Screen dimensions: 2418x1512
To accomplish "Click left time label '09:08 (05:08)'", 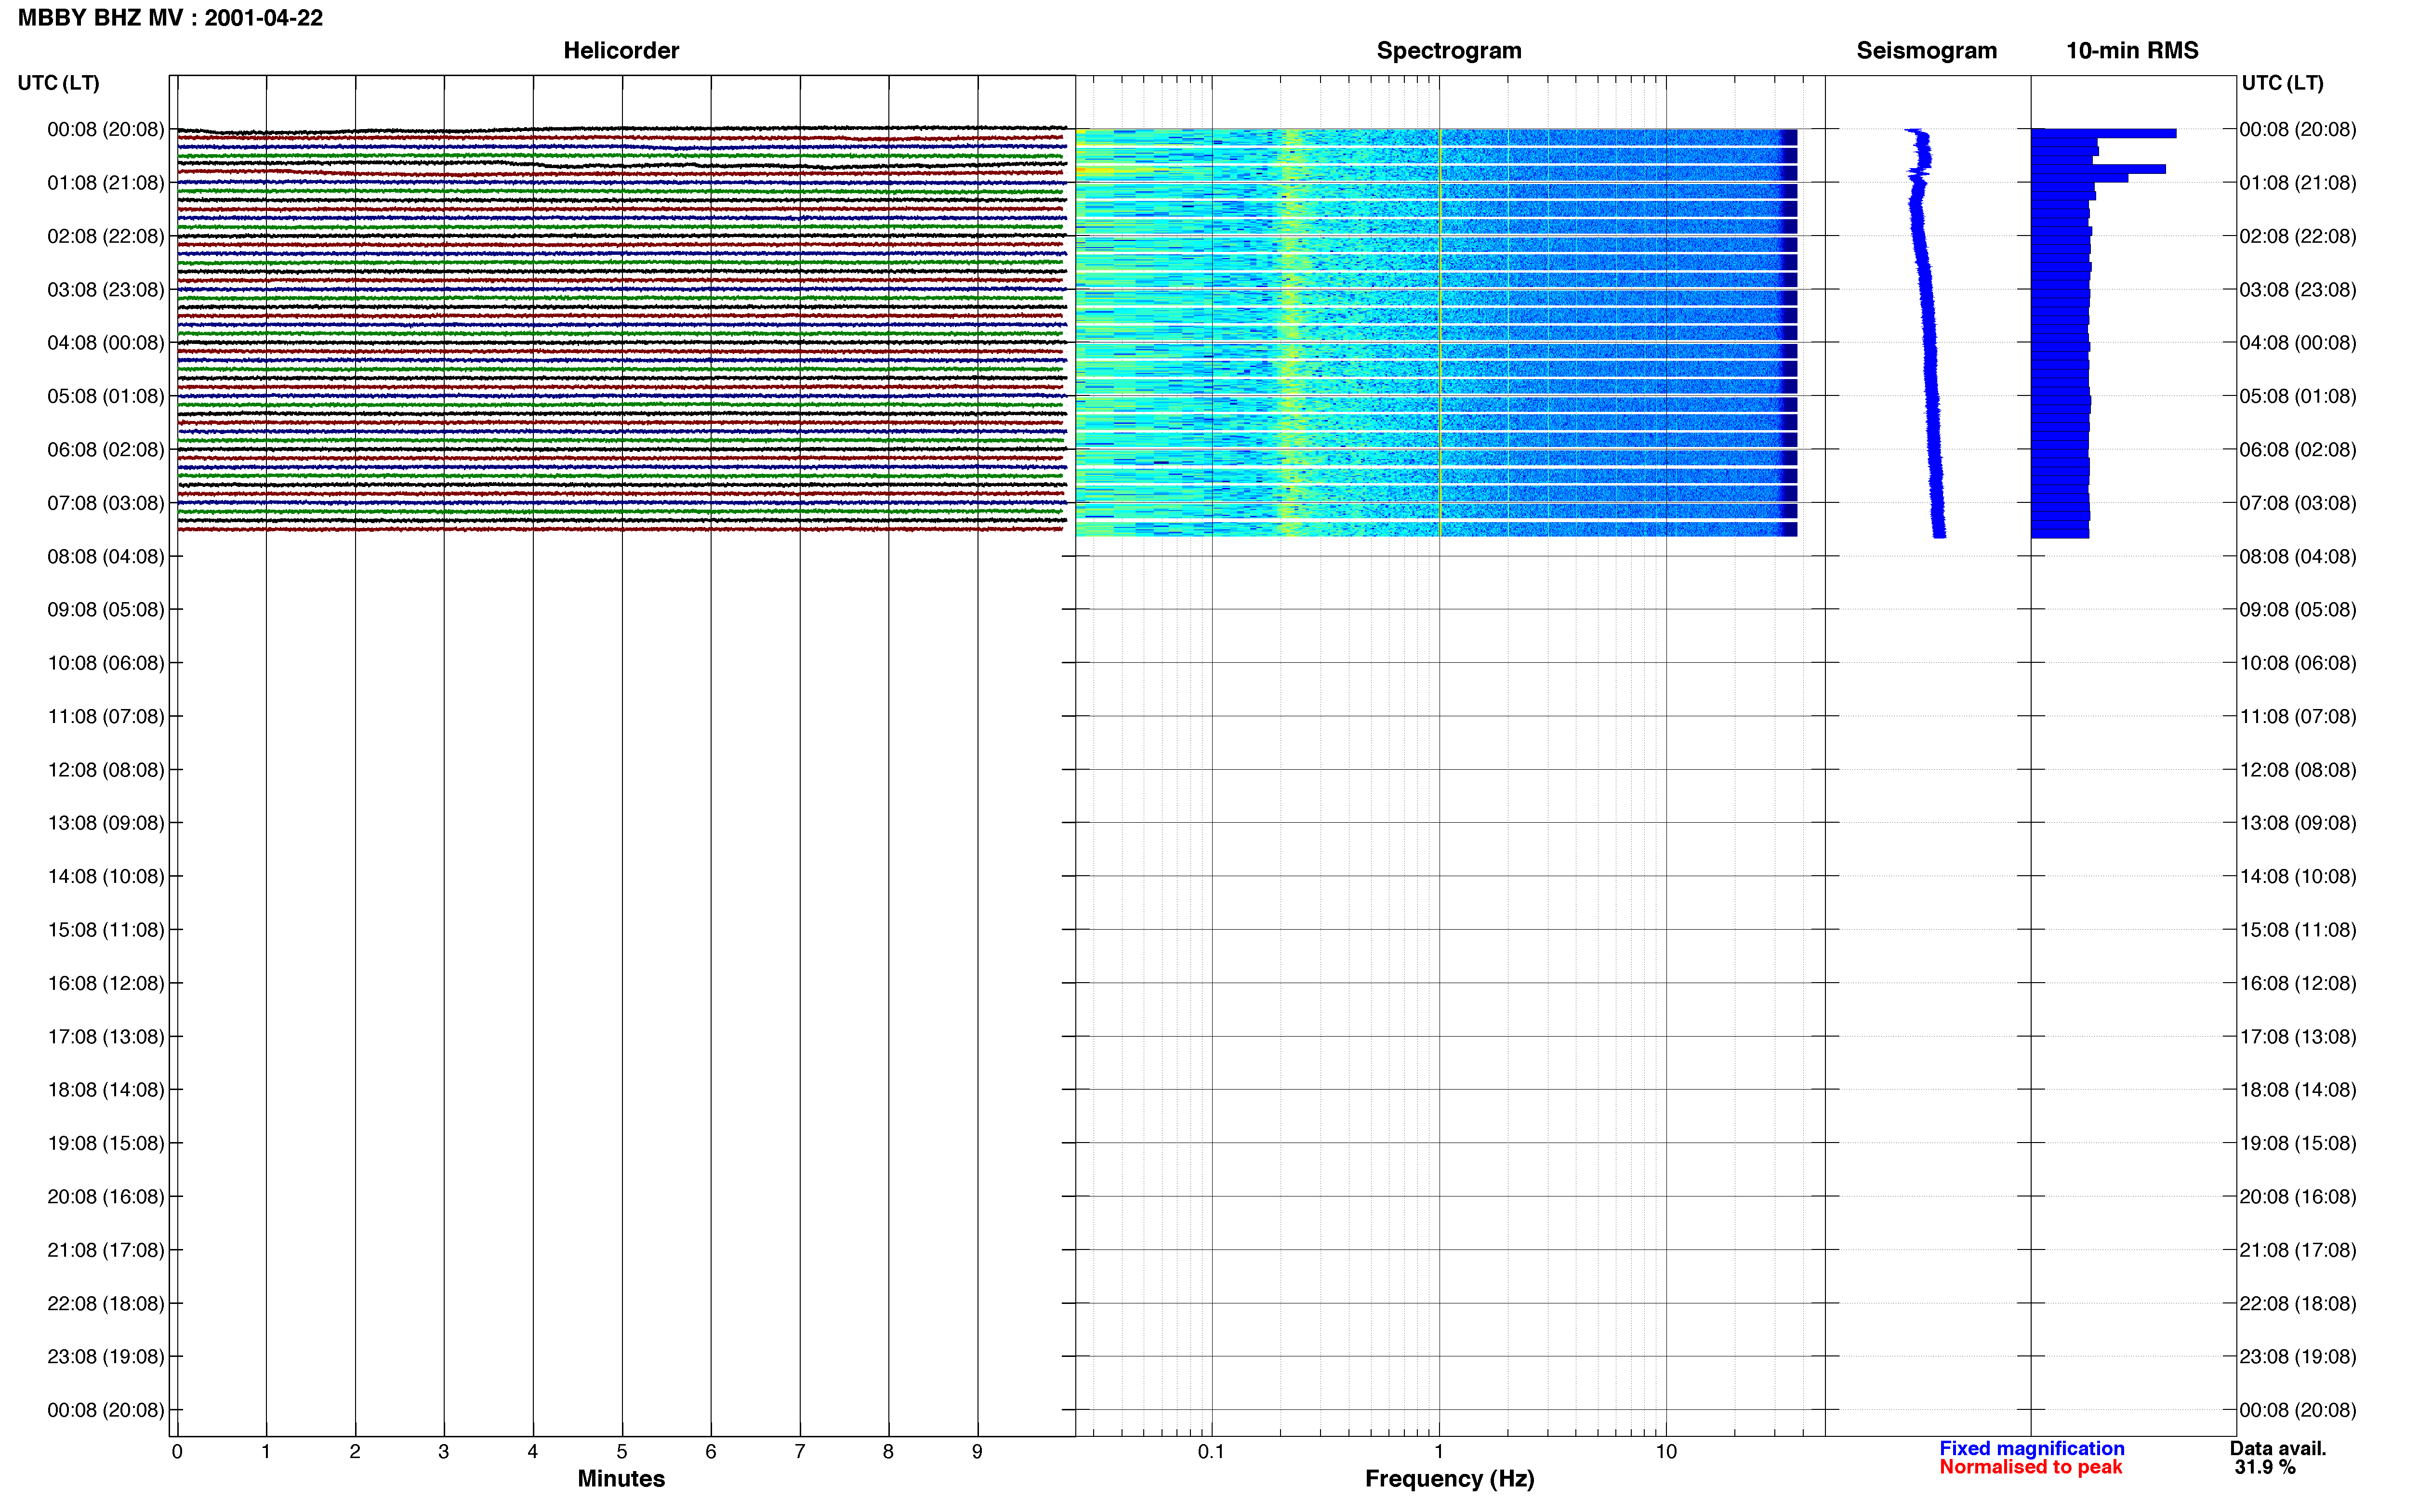I will pyautogui.click(x=105, y=609).
